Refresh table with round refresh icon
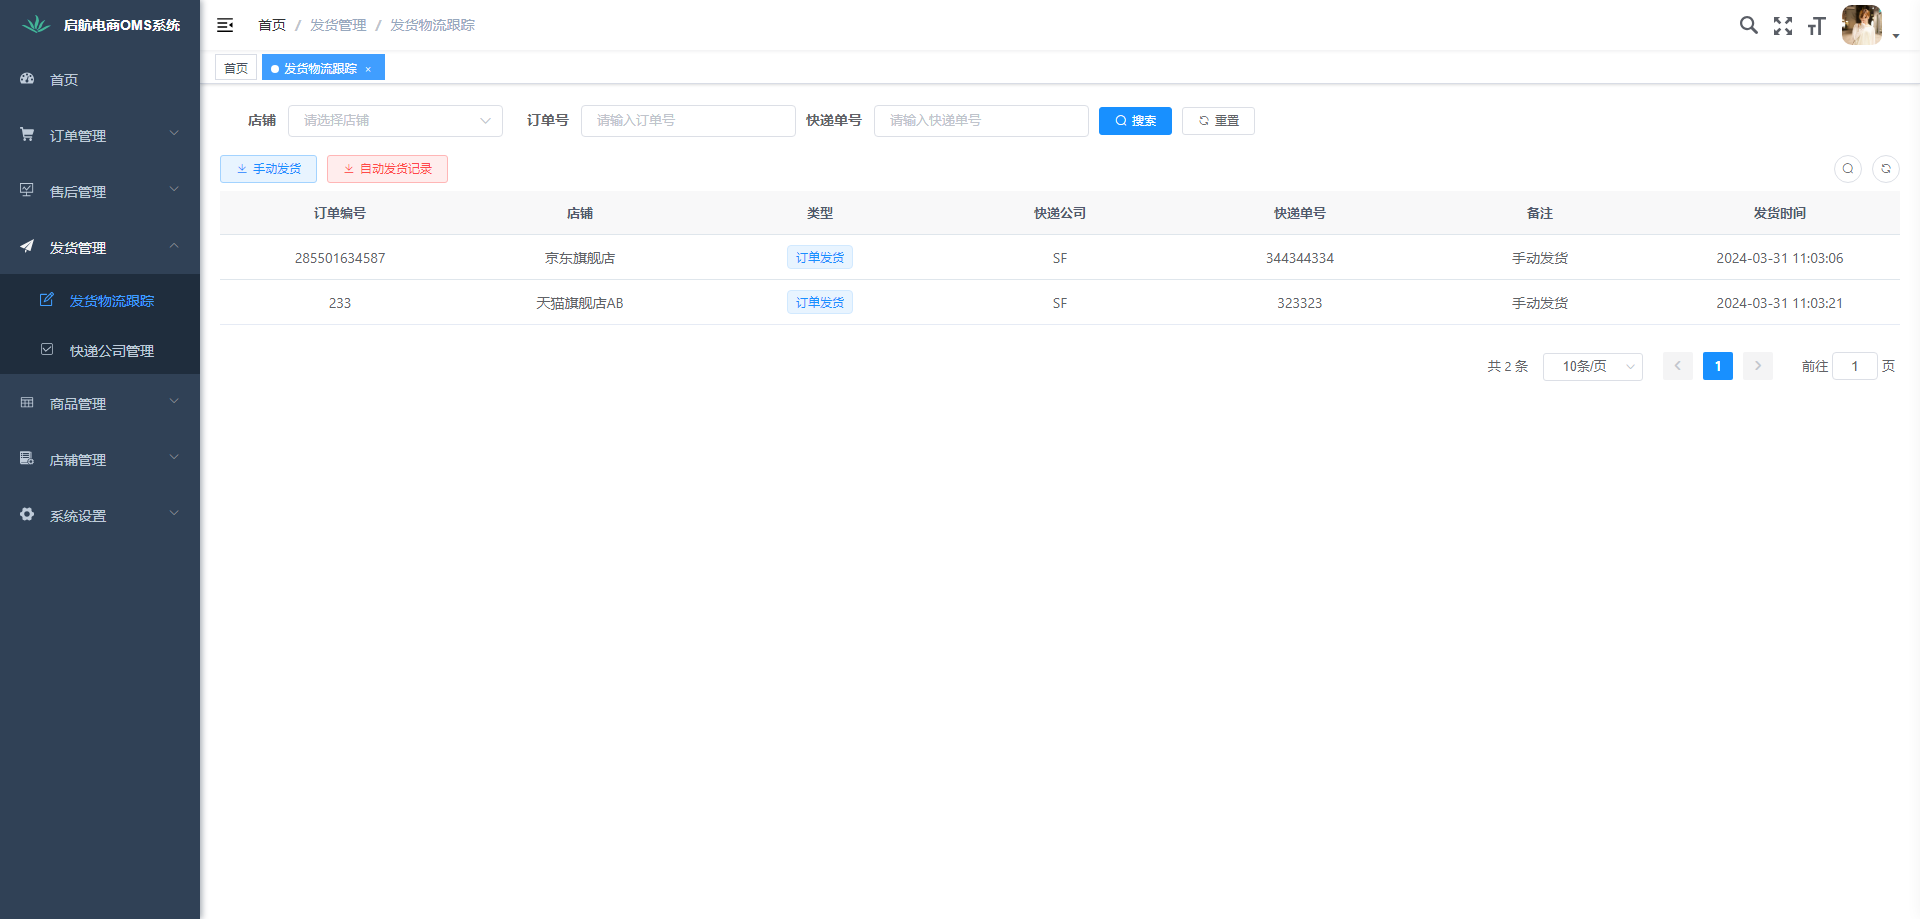The width and height of the screenshot is (1920, 919). point(1885,169)
